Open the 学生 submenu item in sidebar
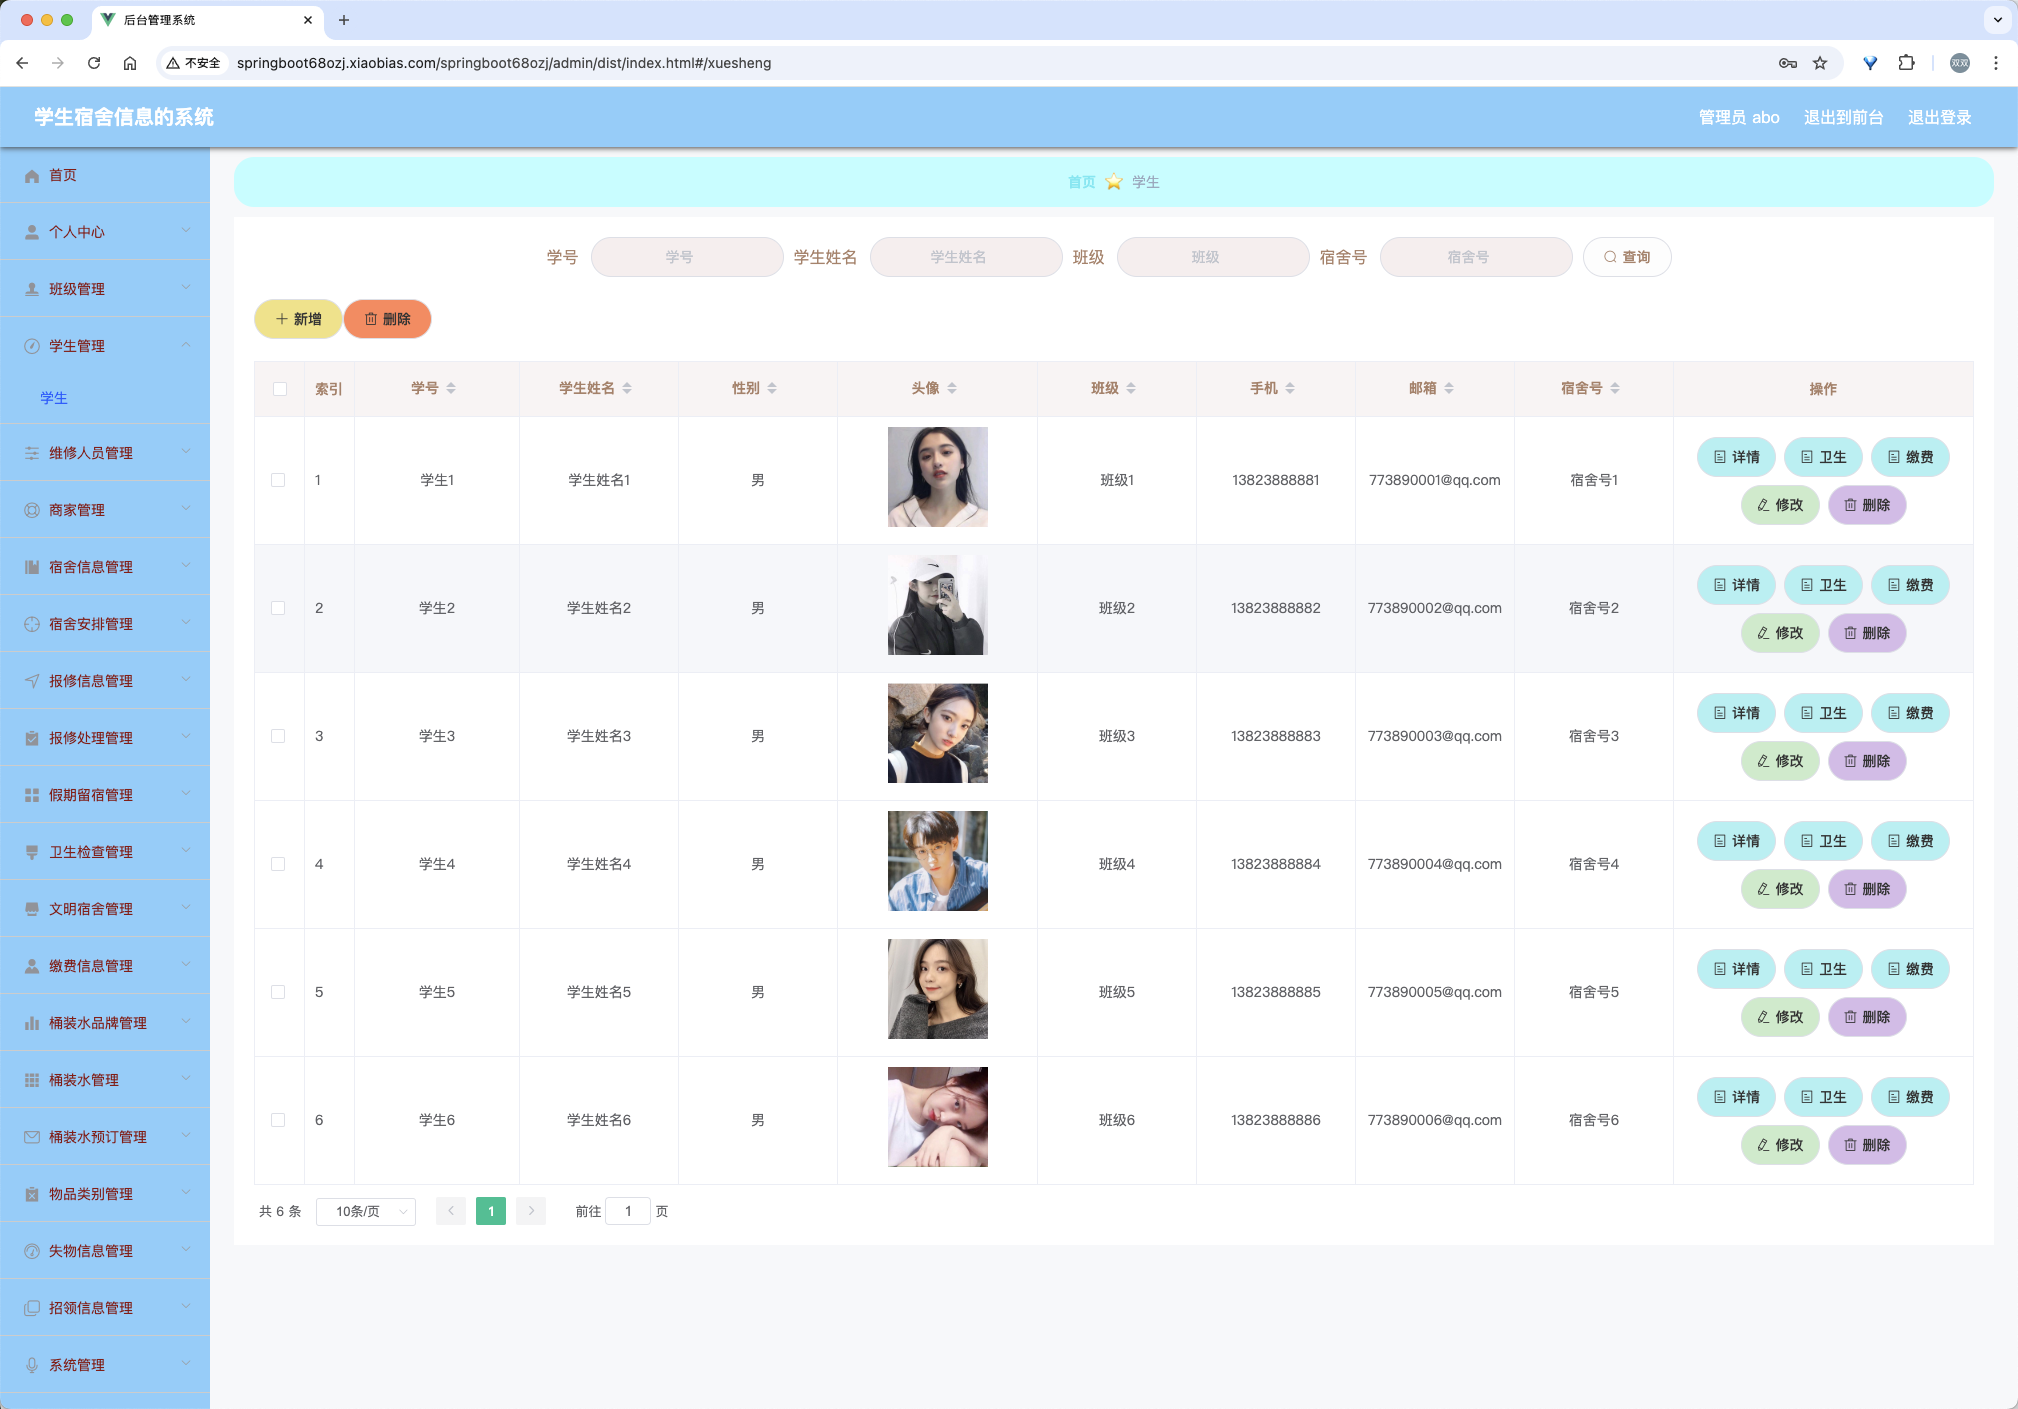 (x=105, y=398)
